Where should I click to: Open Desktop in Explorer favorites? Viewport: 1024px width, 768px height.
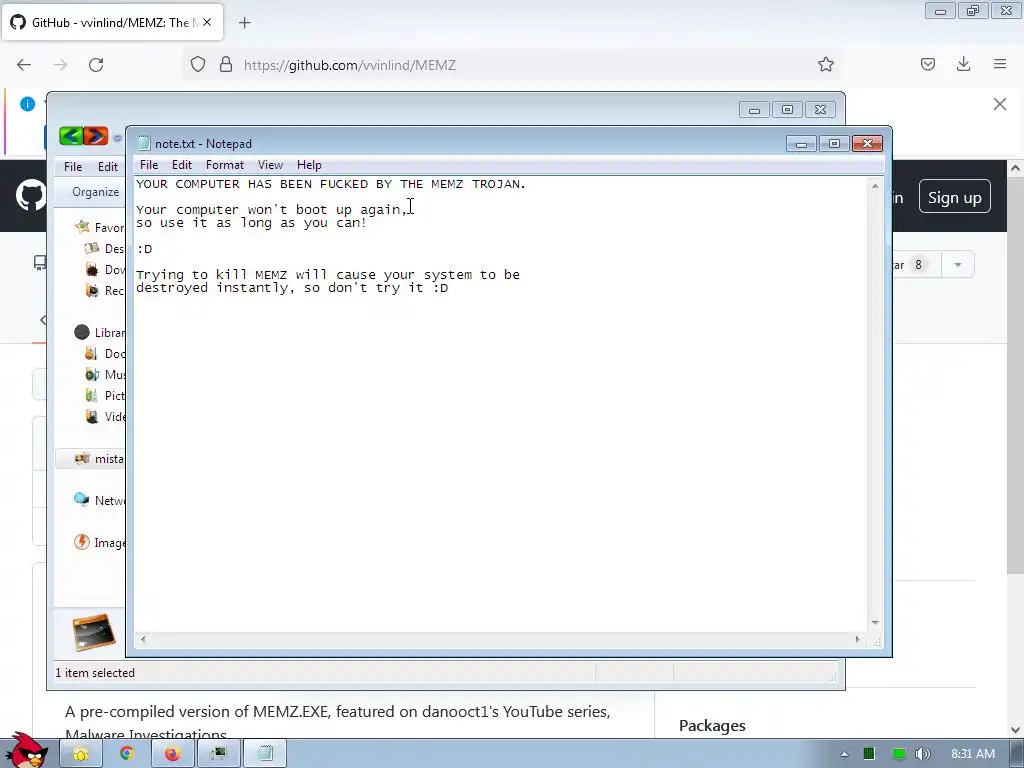(104, 249)
